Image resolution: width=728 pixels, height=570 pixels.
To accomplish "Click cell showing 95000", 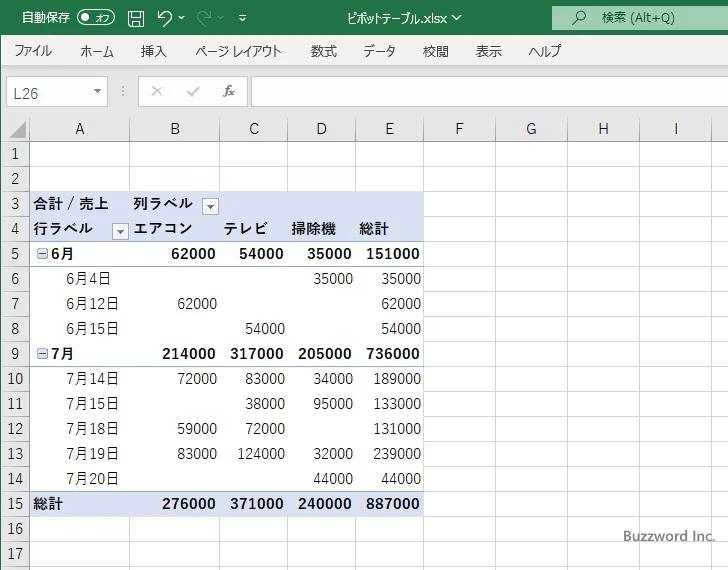I will [x=322, y=404].
